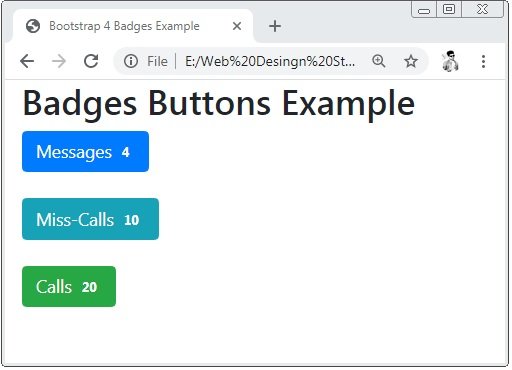Open the user profile avatar

450,61
